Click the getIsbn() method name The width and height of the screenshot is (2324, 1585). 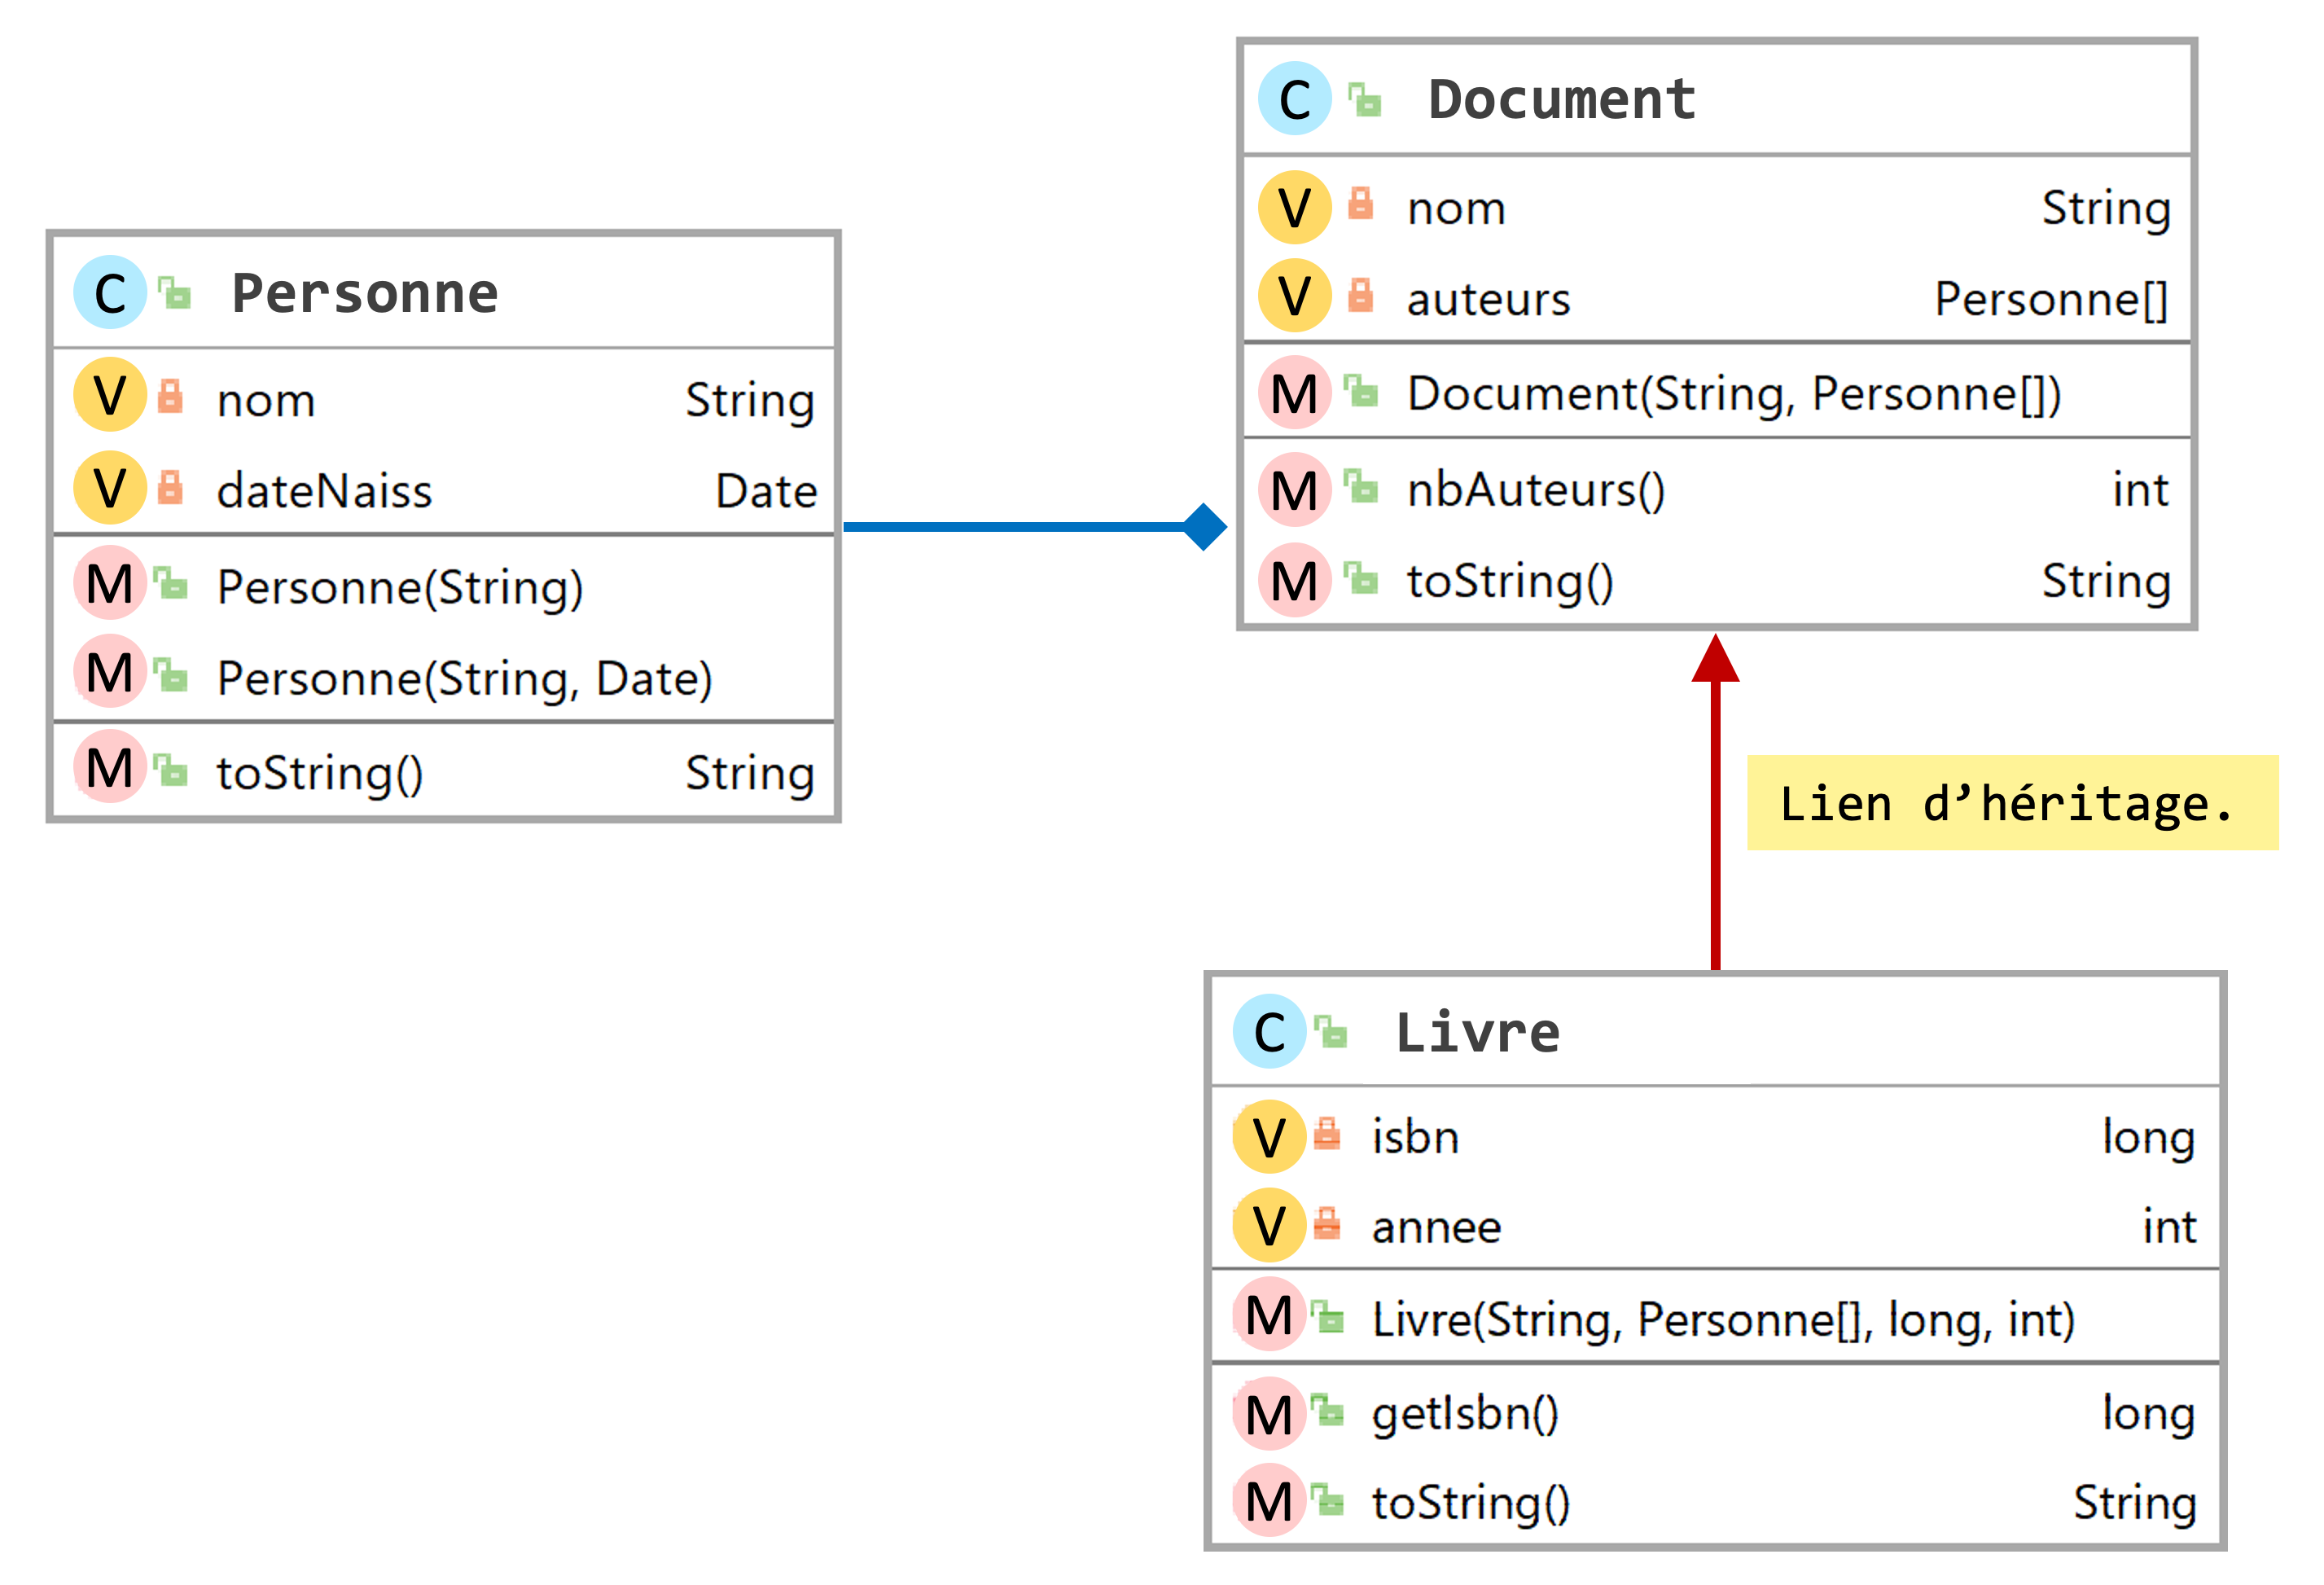pyautogui.click(x=1465, y=1415)
